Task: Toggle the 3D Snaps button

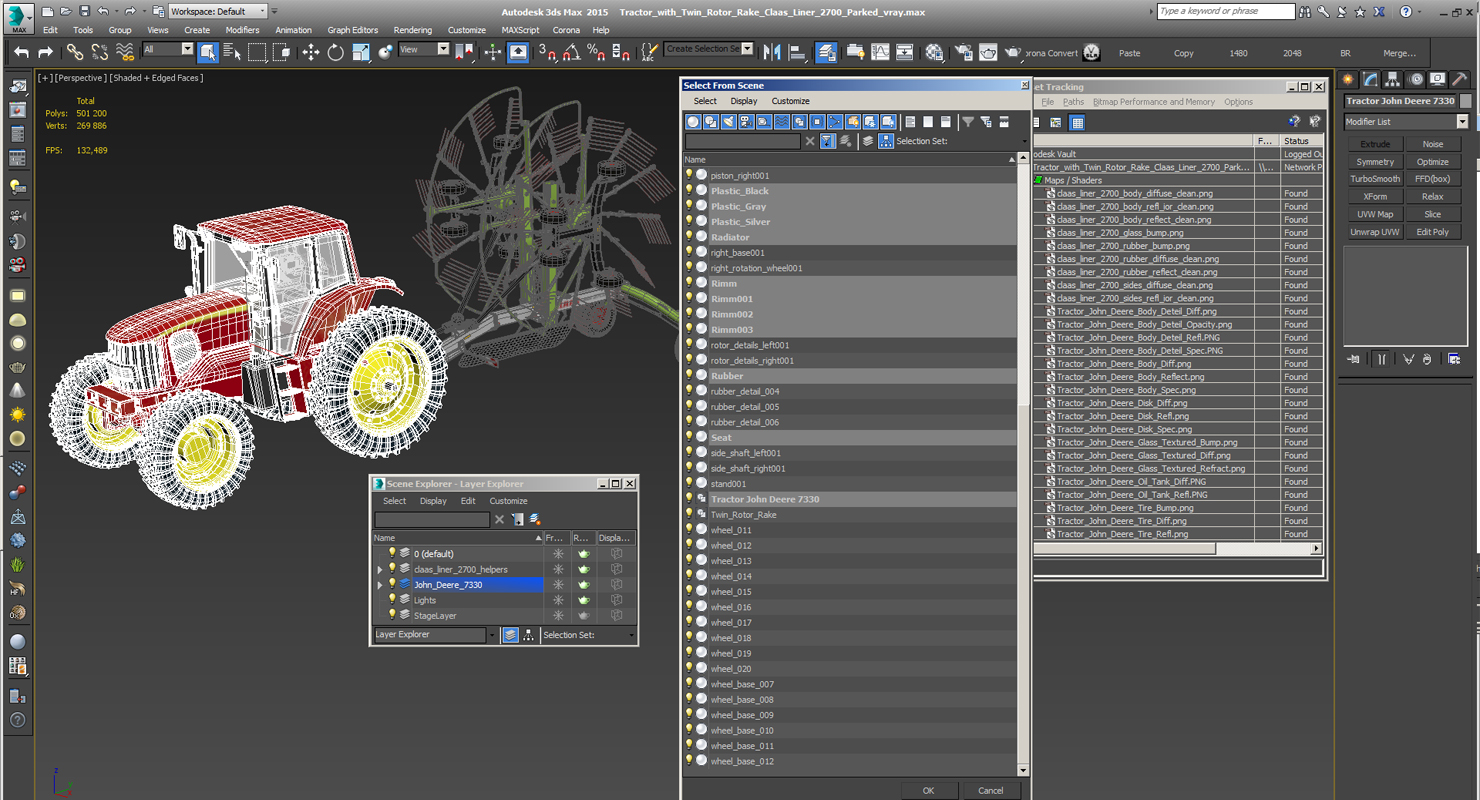Action: tap(546, 52)
